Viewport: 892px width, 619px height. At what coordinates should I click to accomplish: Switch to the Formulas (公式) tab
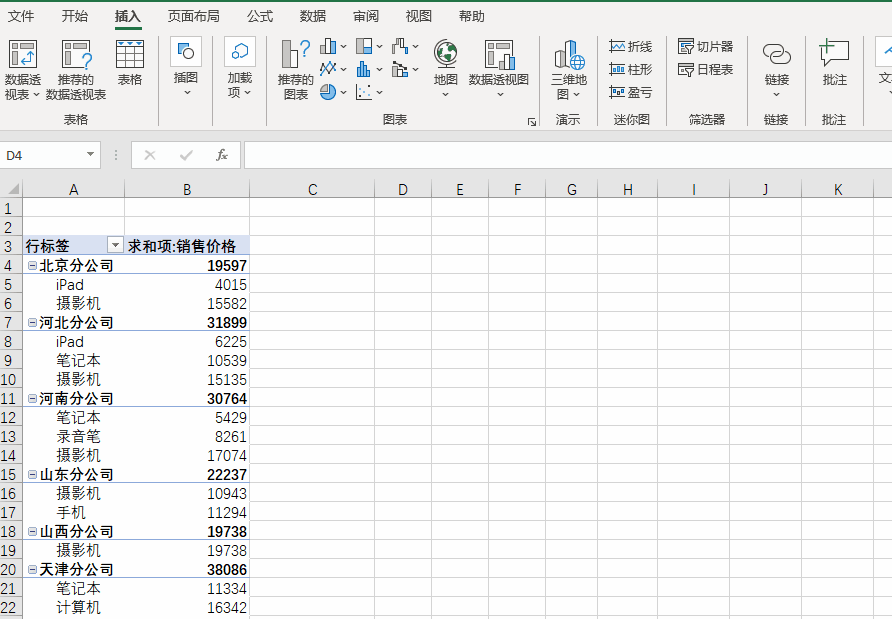[x=260, y=16]
